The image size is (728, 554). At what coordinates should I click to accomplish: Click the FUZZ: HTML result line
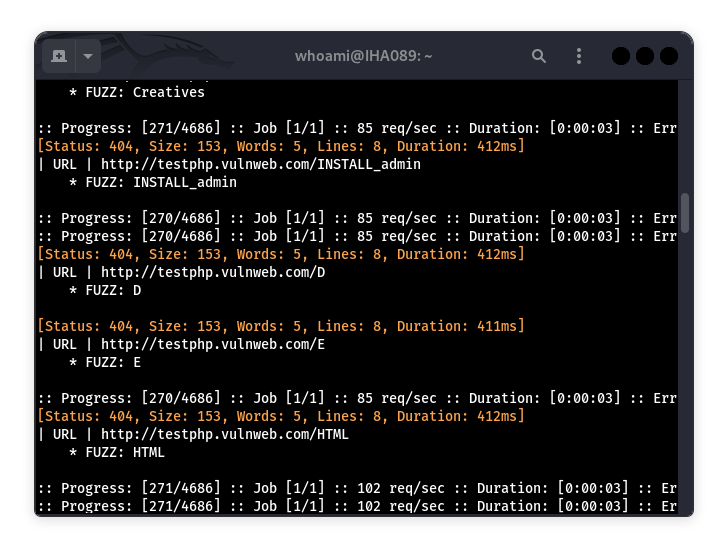116,452
